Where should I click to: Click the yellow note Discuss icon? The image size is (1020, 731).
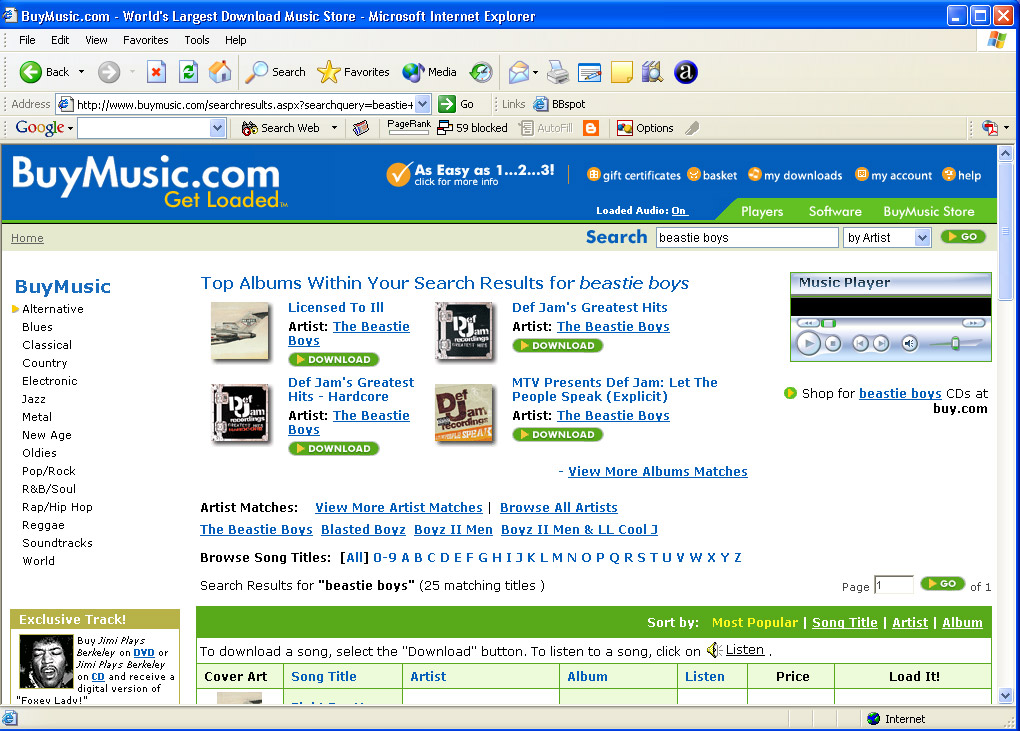(x=621, y=72)
